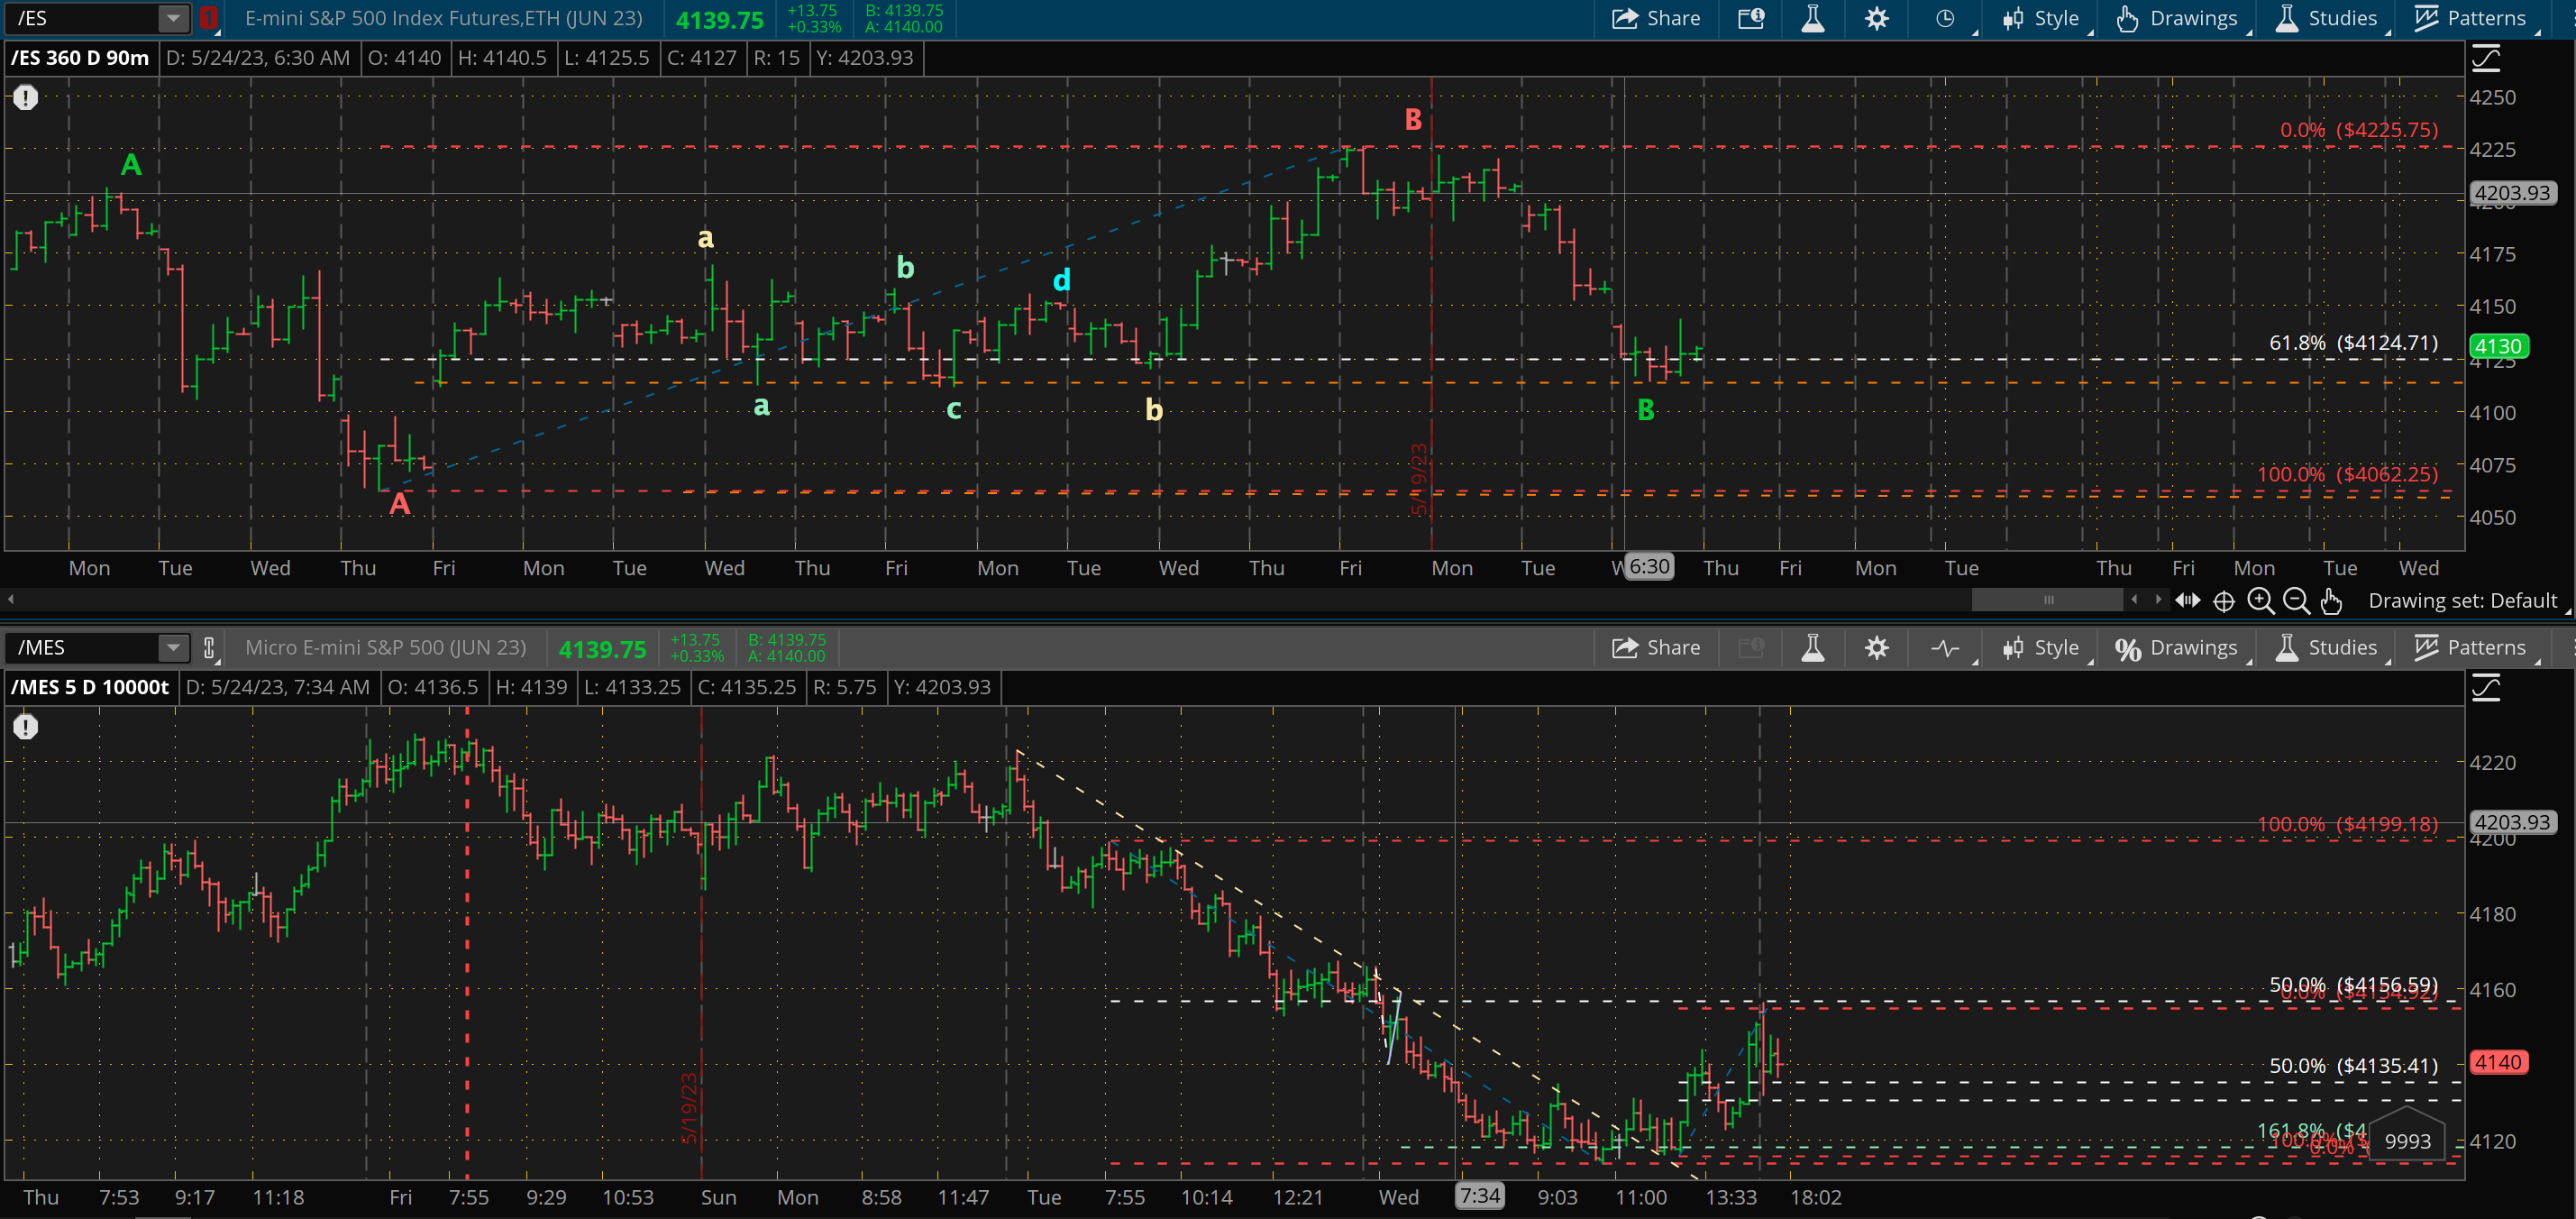This screenshot has height=1219, width=2576.
Task: Click the zoom in magnifier icon
Action: point(2259,601)
